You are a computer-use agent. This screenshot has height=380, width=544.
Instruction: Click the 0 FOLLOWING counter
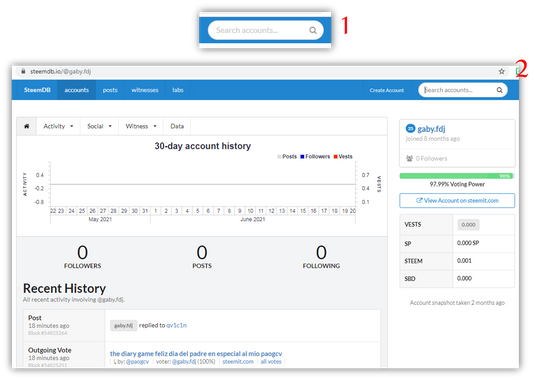pos(321,257)
